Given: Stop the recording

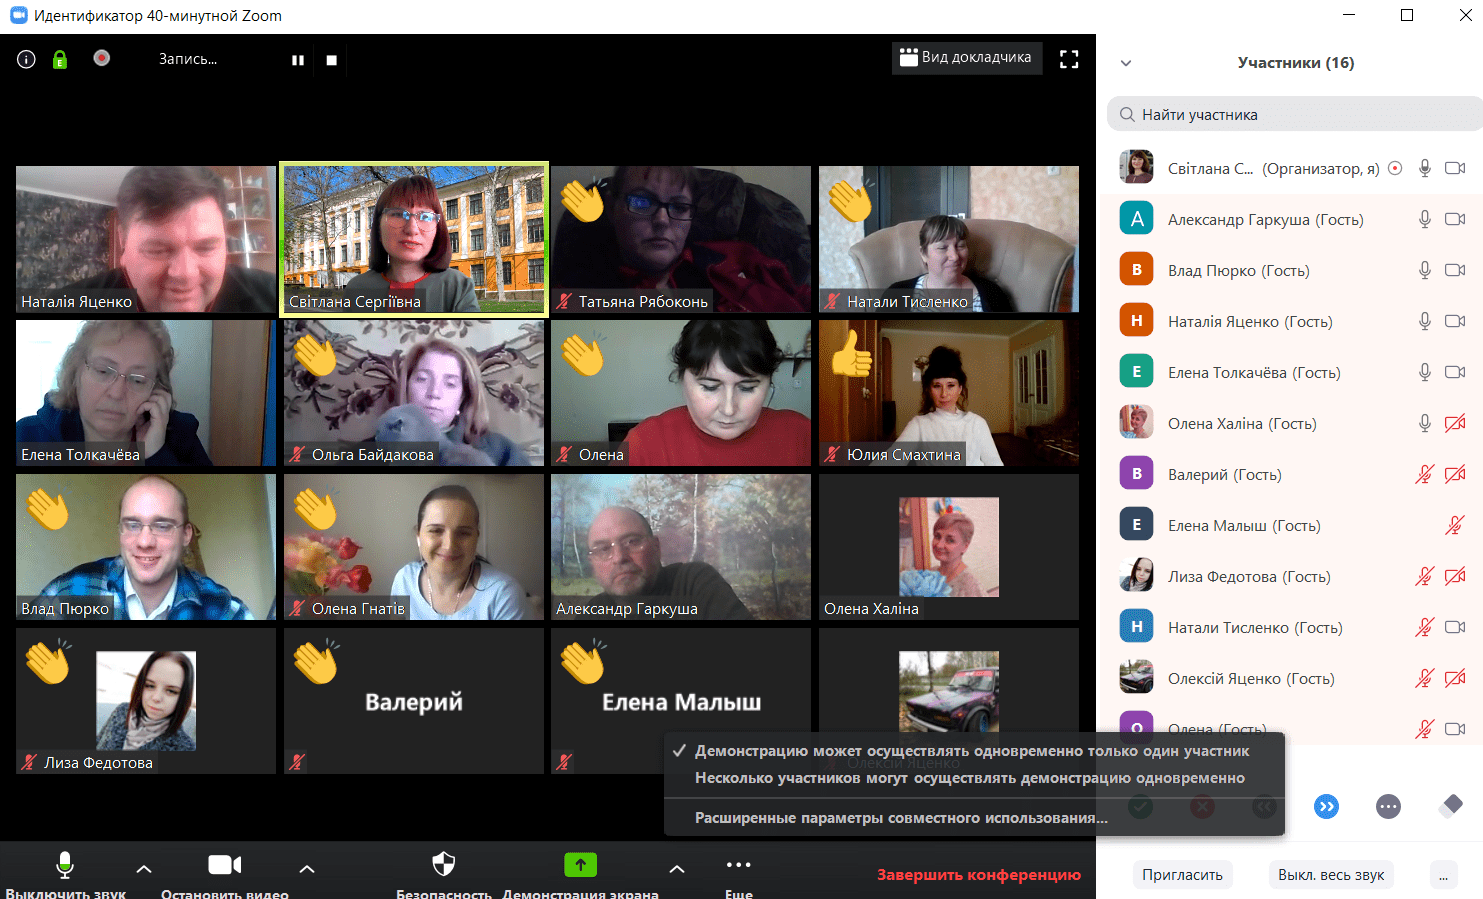Looking at the screenshot, I should tap(332, 60).
